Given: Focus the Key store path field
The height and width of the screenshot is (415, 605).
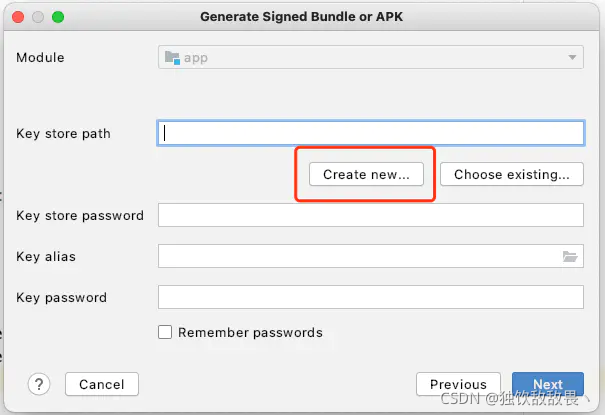Looking at the screenshot, I should click(371, 133).
